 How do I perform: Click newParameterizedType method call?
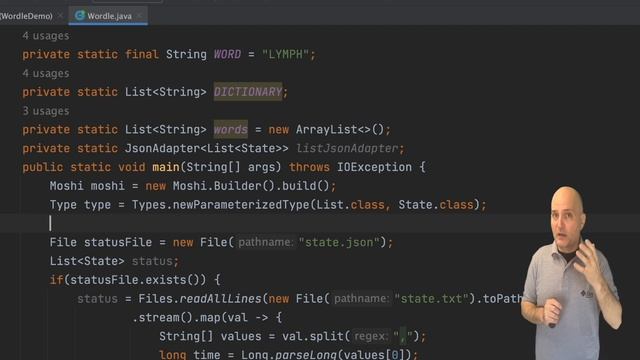241,204
